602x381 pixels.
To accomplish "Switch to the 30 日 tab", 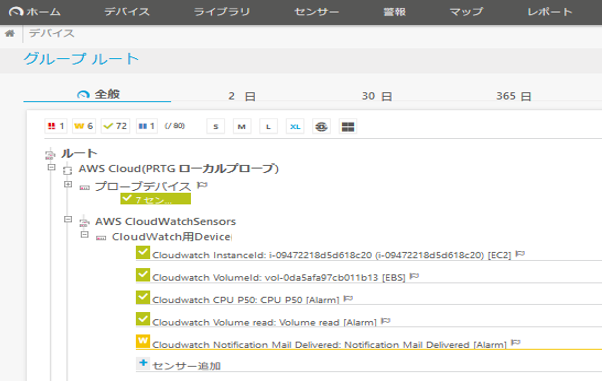I will pos(377,96).
